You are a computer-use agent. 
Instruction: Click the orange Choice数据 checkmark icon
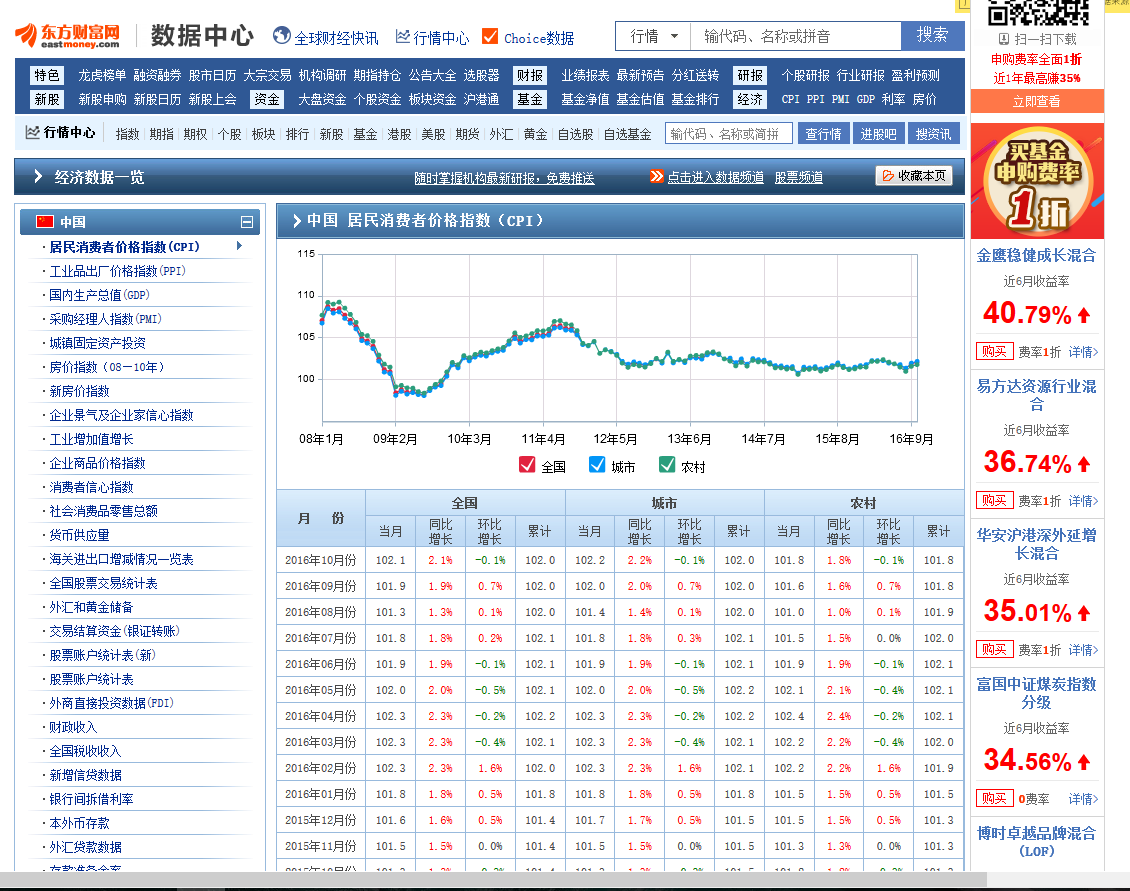(490, 37)
